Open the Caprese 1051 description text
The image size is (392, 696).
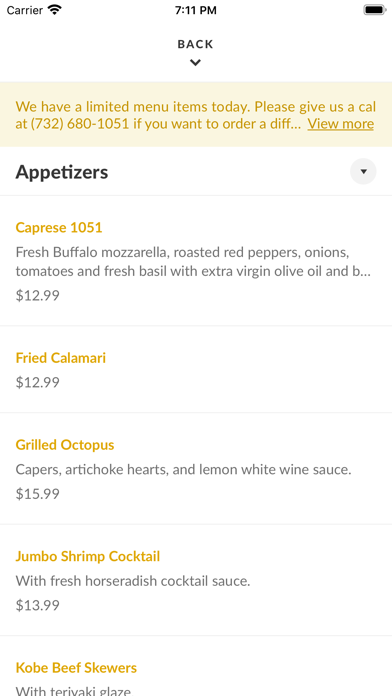tap(193, 262)
